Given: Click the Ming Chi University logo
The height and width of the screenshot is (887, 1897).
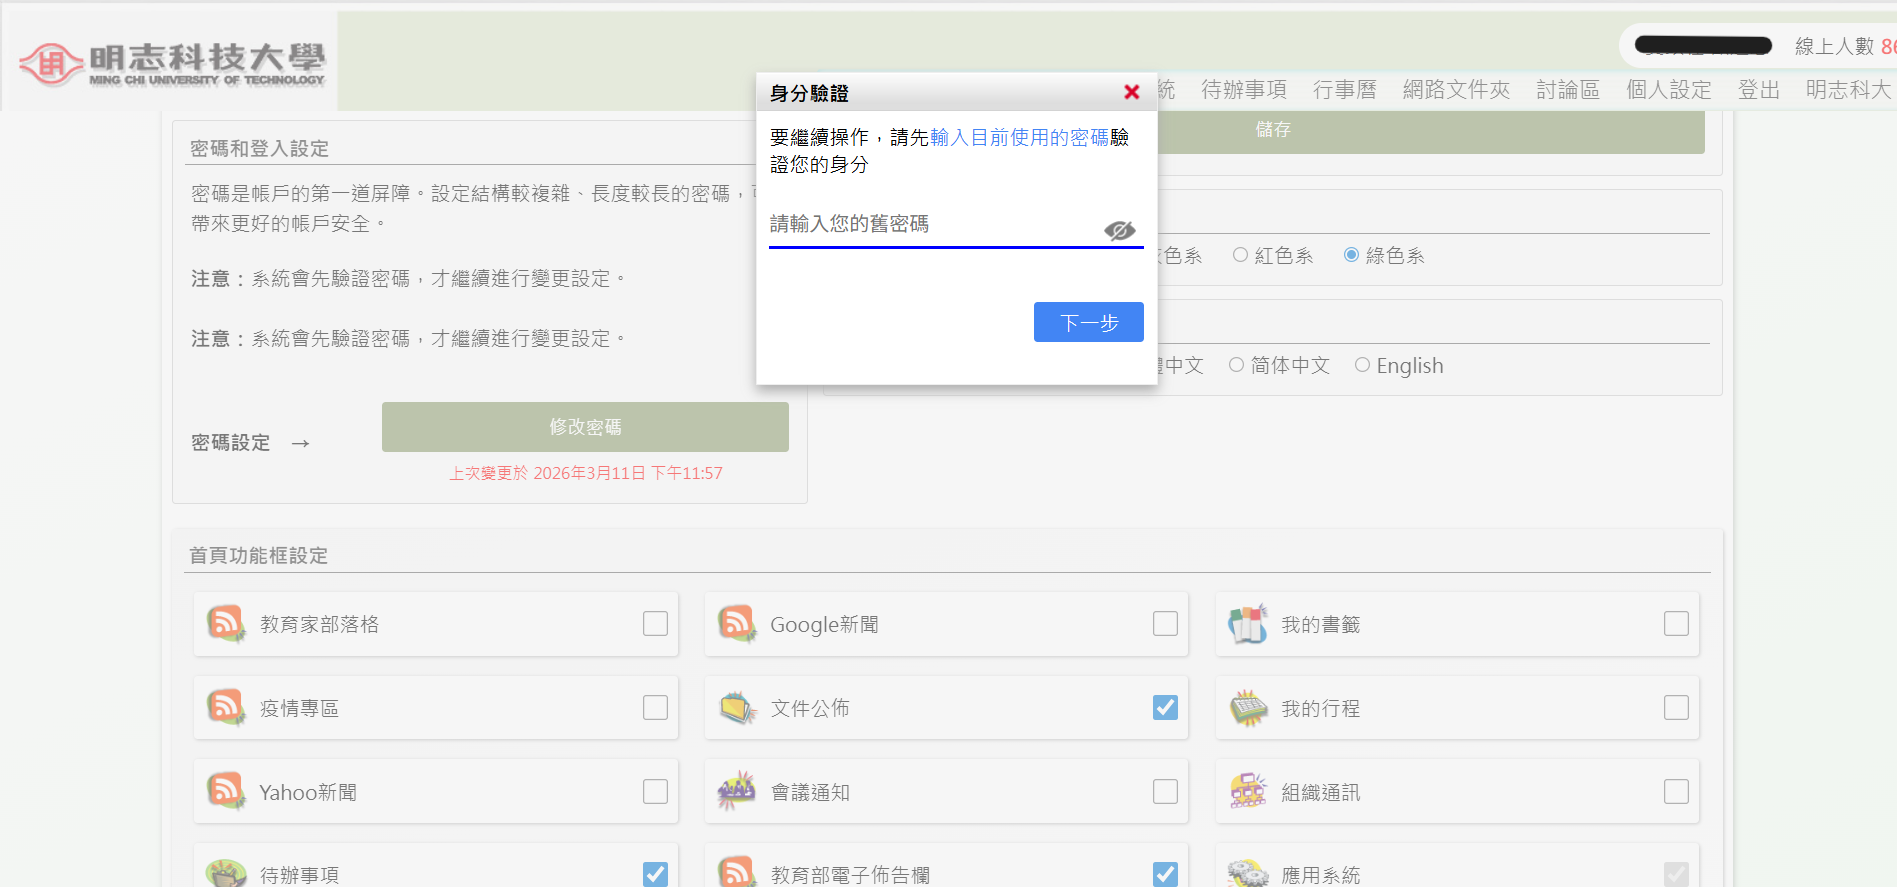Looking at the screenshot, I should [x=172, y=63].
